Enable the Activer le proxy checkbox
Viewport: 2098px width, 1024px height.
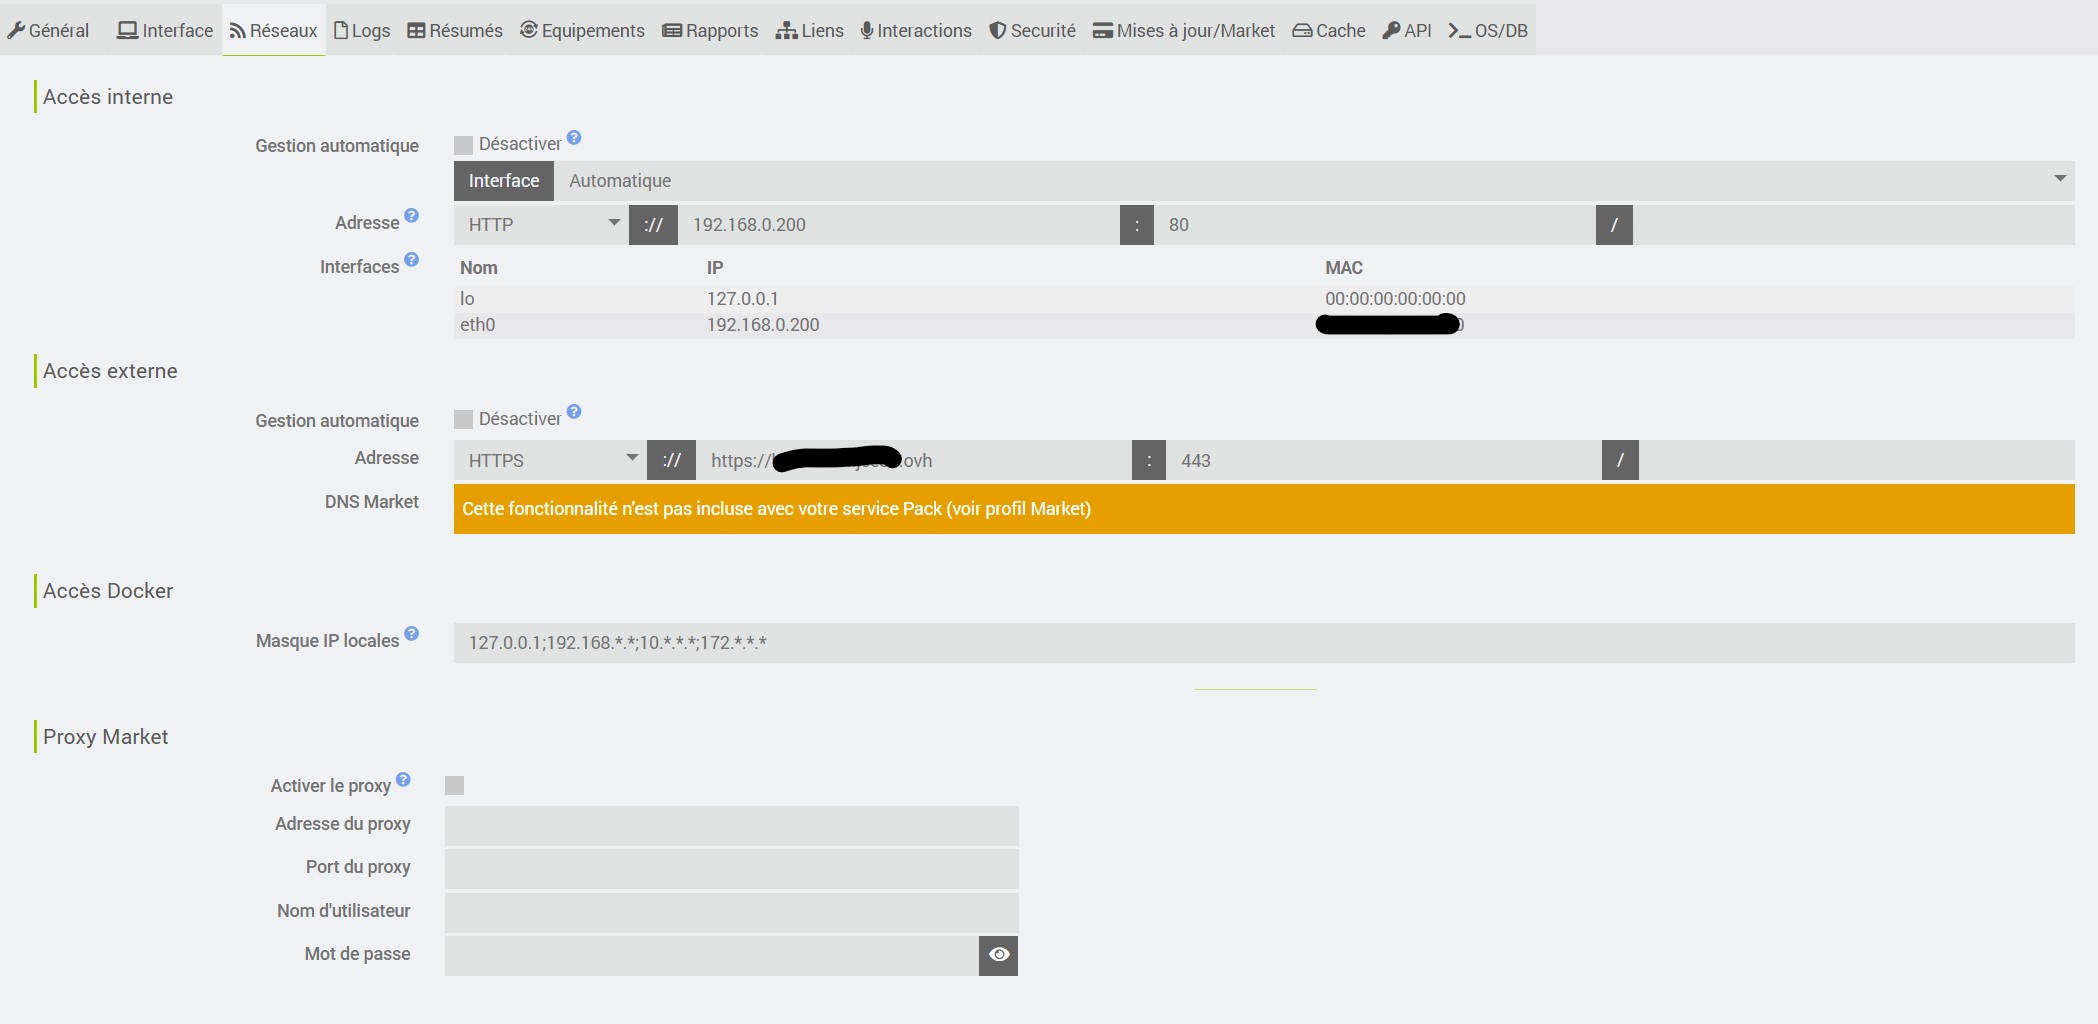pos(454,785)
